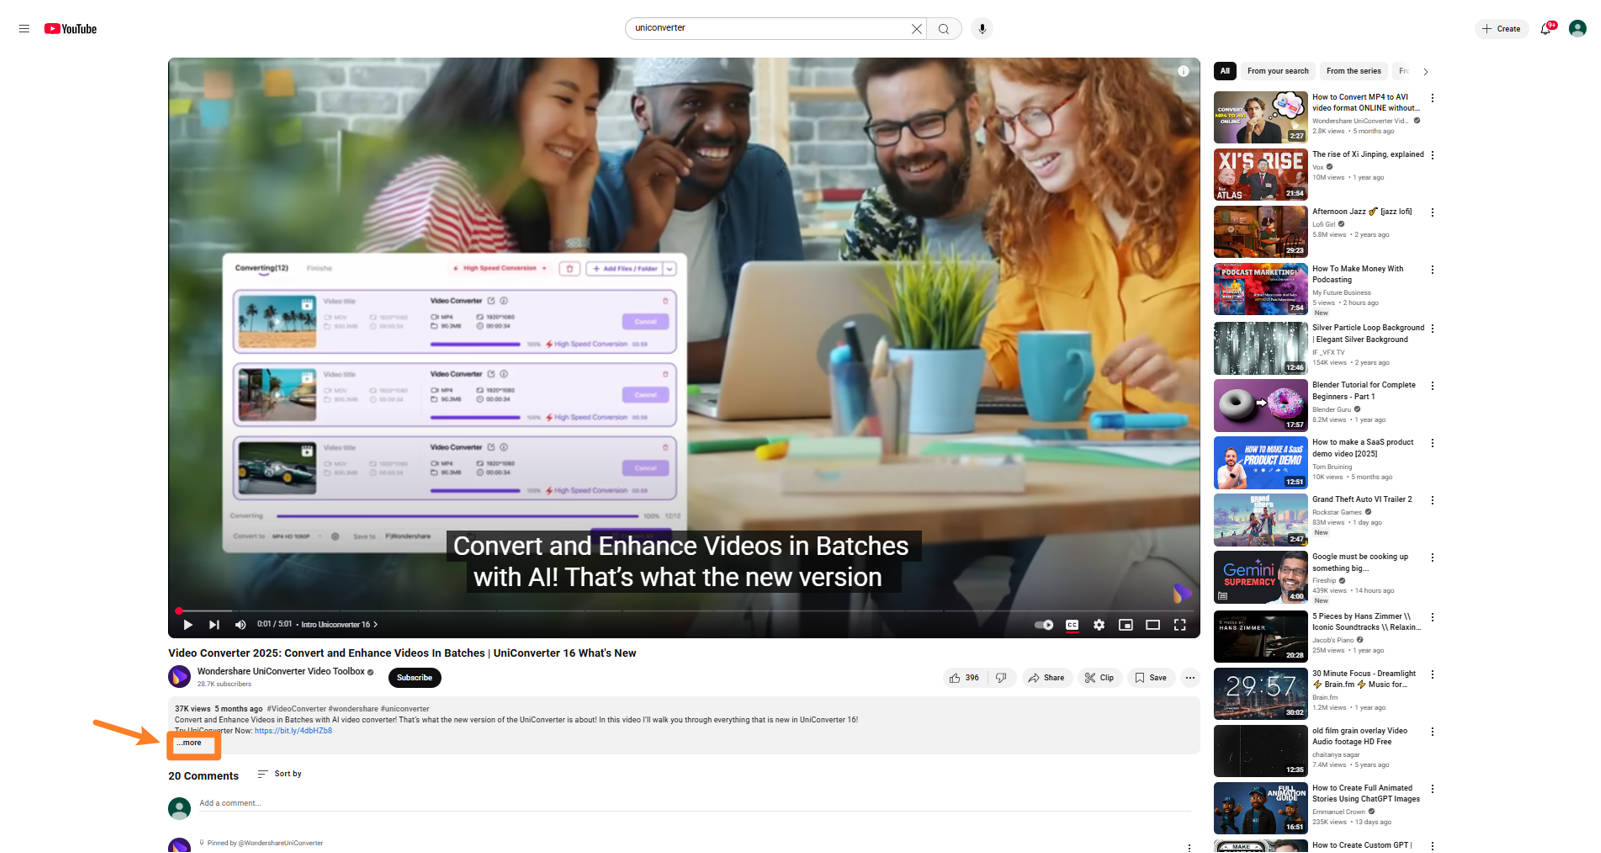Open options for old film grain overlay
The height and width of the screenshot is (853, 1601).
(x=1432, y=731)
